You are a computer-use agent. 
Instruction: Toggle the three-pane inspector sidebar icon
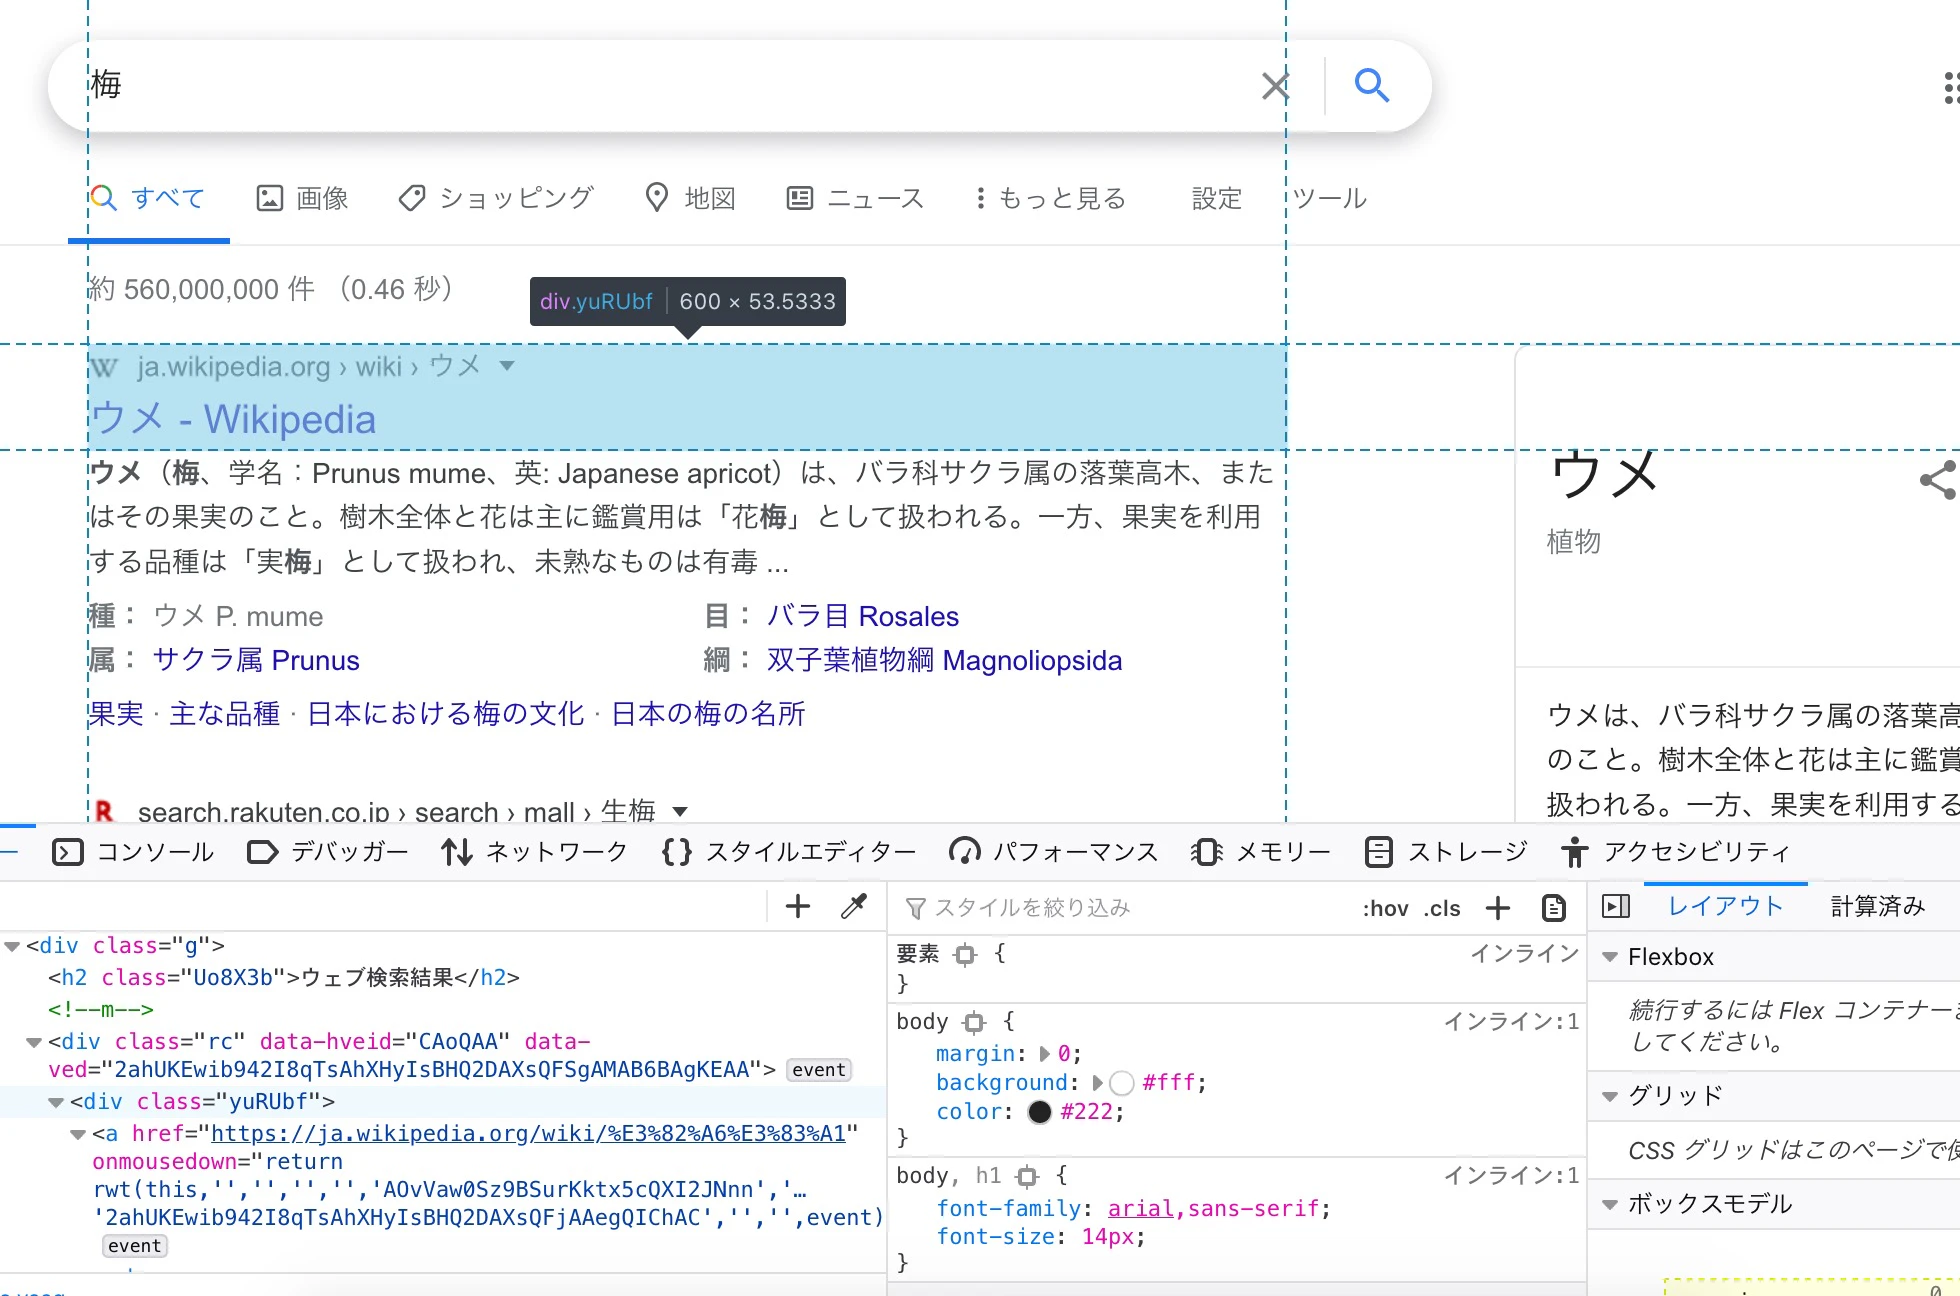pyautogui.click(x=1616, y=907)
